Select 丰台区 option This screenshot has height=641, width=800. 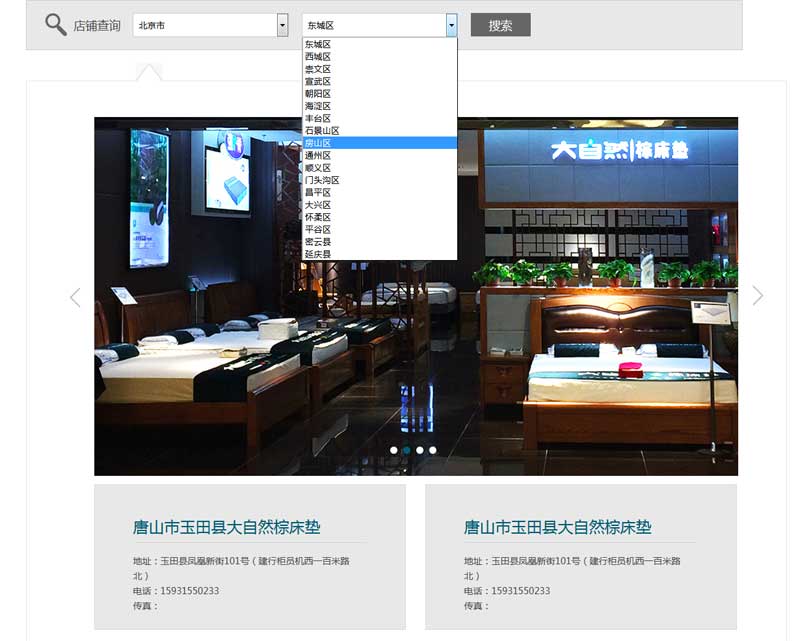tap(380, 118)
